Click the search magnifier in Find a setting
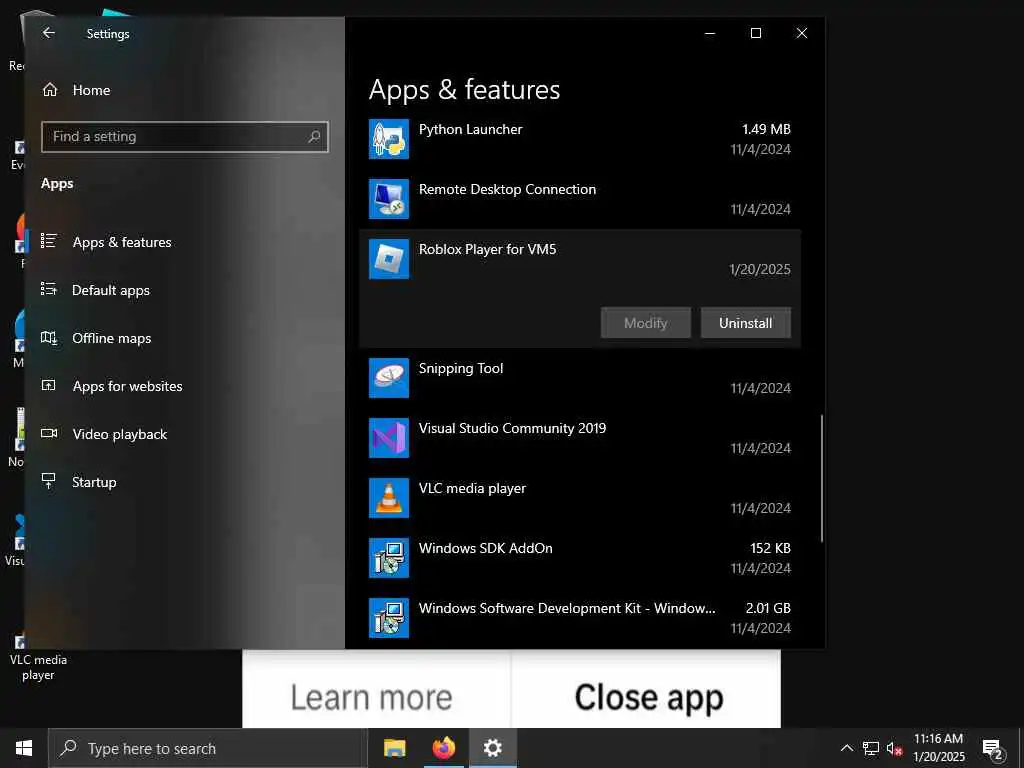 (x=314, y=136)
